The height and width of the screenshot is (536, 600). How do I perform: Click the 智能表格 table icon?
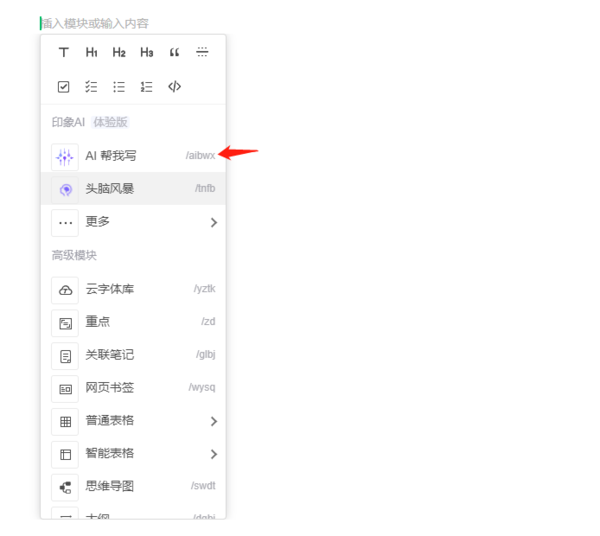coord(65,455)
